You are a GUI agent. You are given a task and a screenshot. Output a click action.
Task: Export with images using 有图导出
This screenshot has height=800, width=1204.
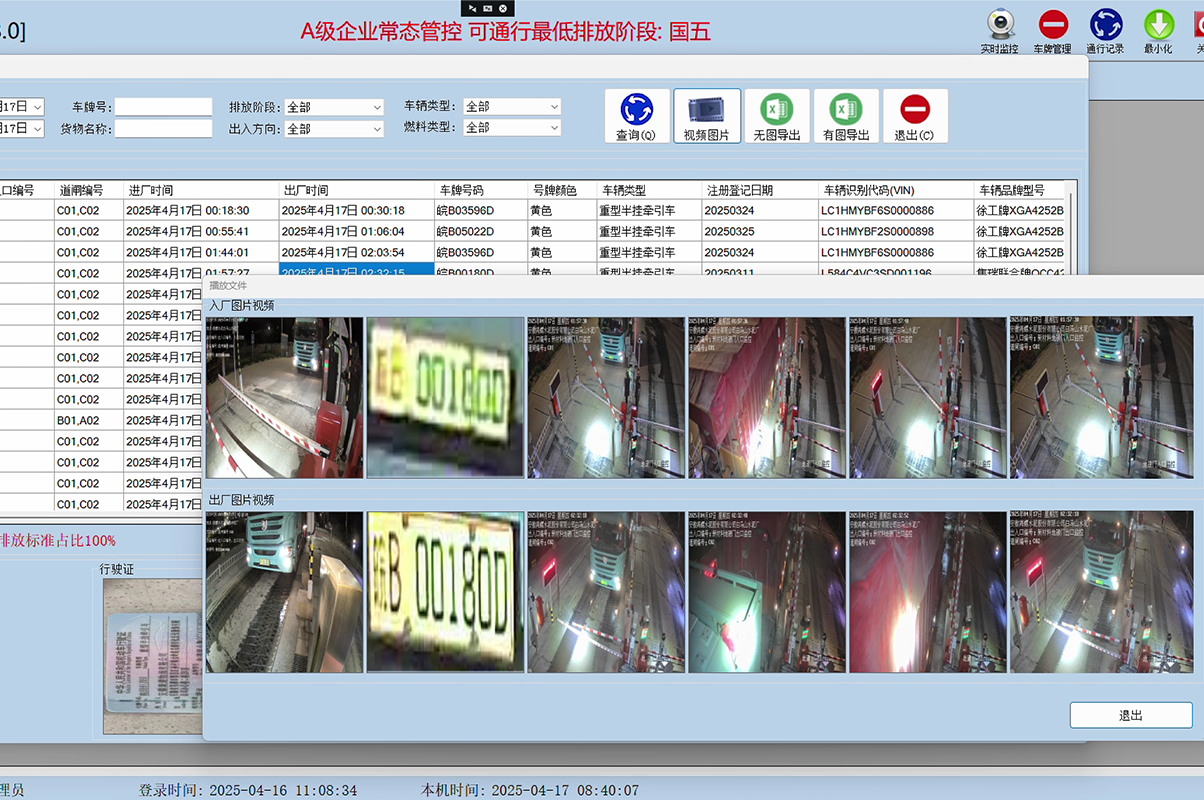[x=846, y=116]
